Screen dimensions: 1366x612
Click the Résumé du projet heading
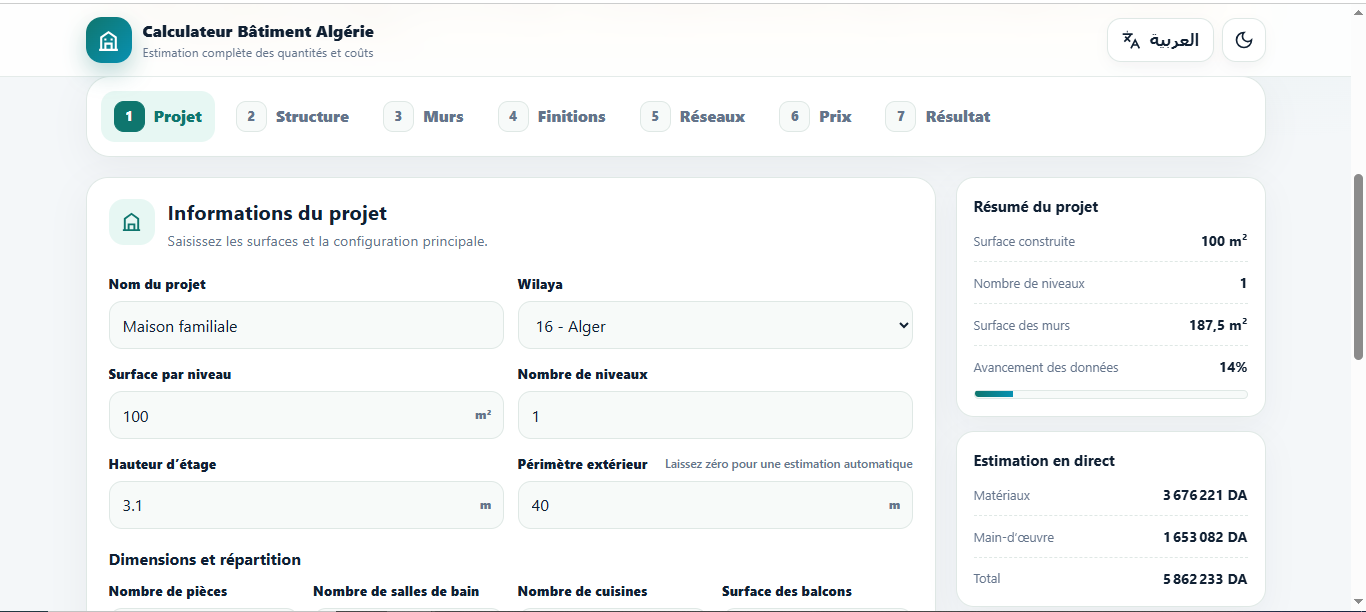(x=1036, y=207)
